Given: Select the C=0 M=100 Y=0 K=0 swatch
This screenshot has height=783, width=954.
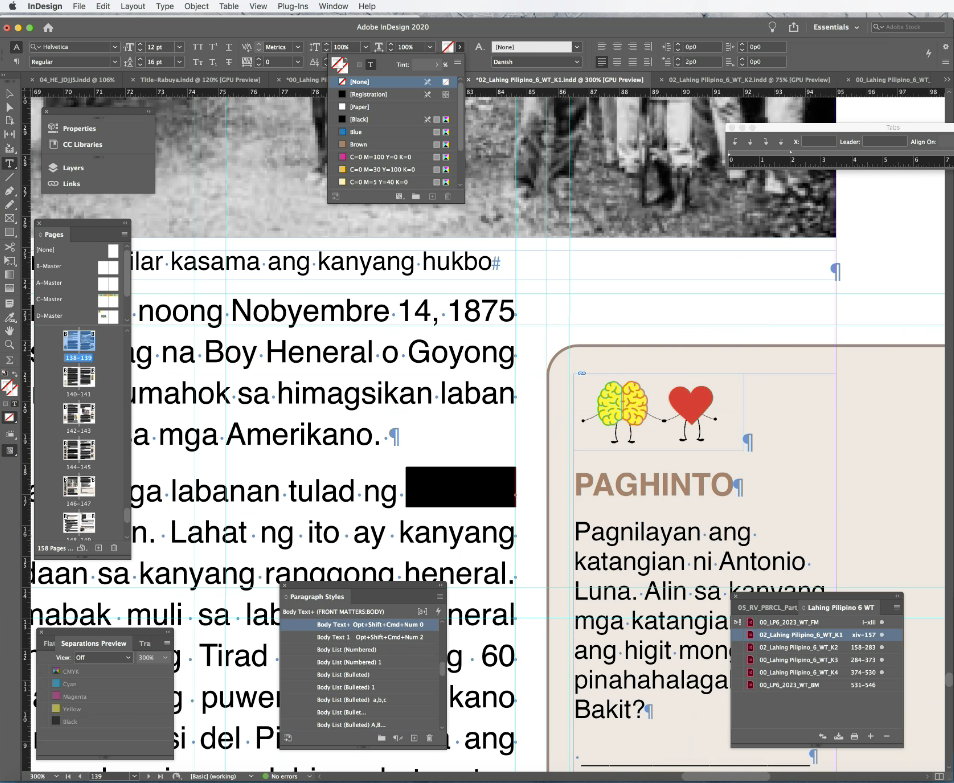Looking at the screenshot, I should 394,157.
